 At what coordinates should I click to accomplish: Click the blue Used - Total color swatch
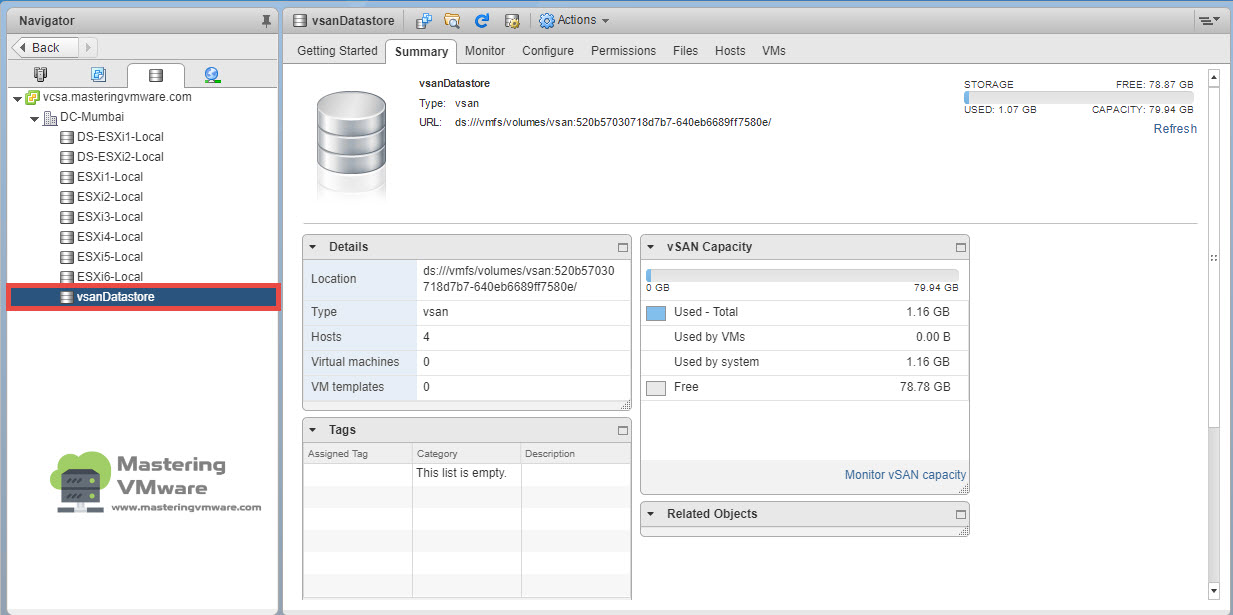coord(656,313)
